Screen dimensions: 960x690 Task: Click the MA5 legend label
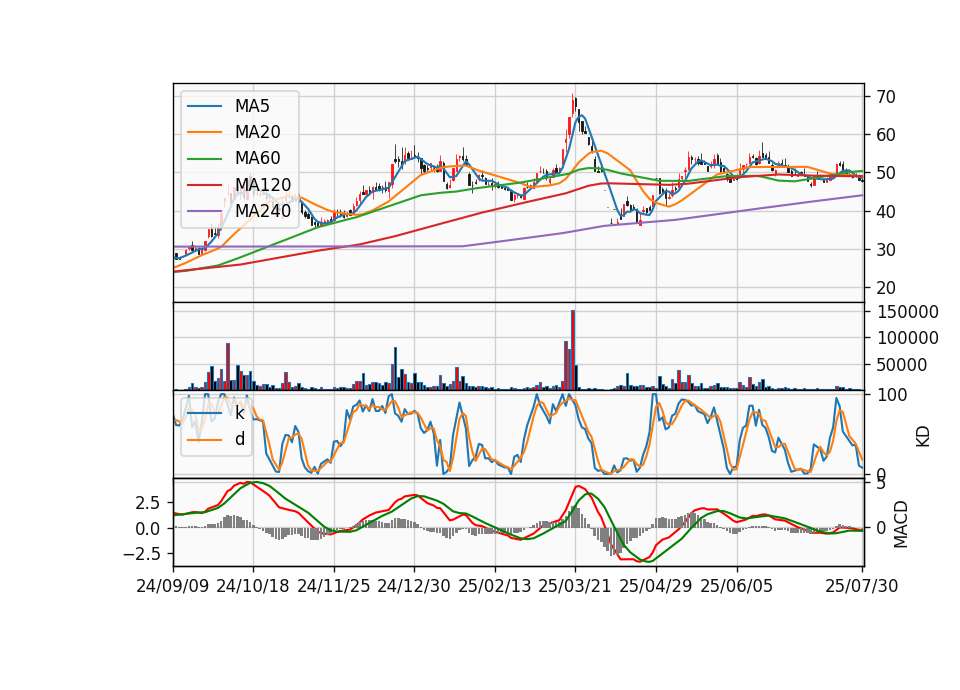click(x=252, y=106)
